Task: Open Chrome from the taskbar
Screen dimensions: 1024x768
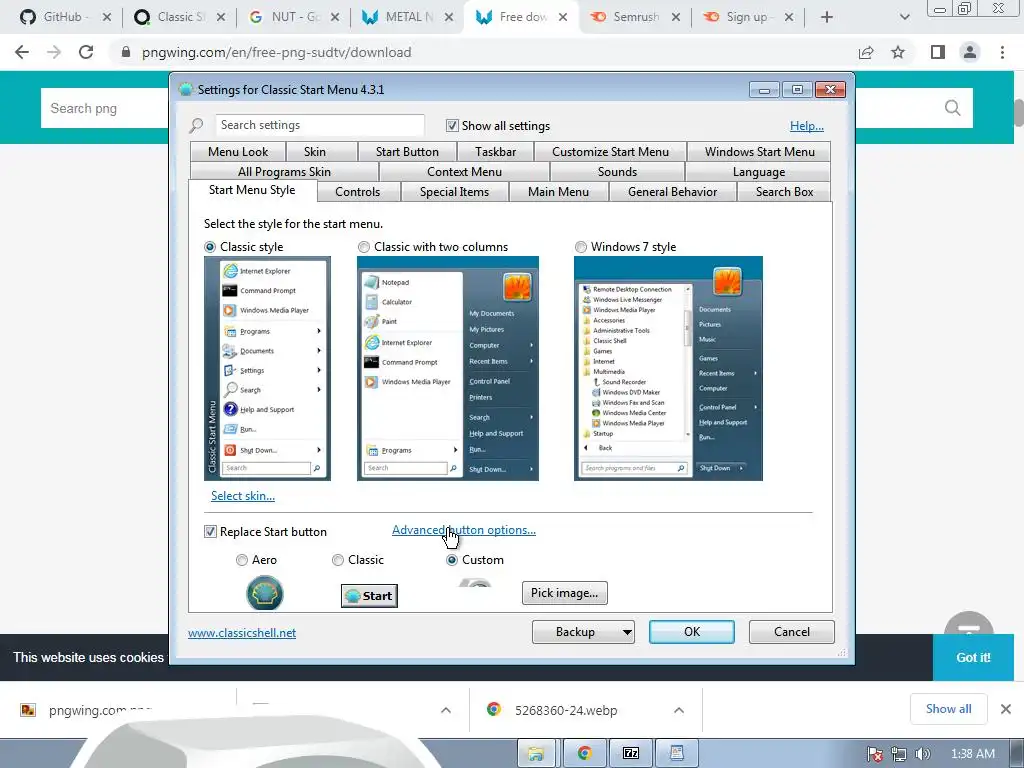Action: point(584,753)
